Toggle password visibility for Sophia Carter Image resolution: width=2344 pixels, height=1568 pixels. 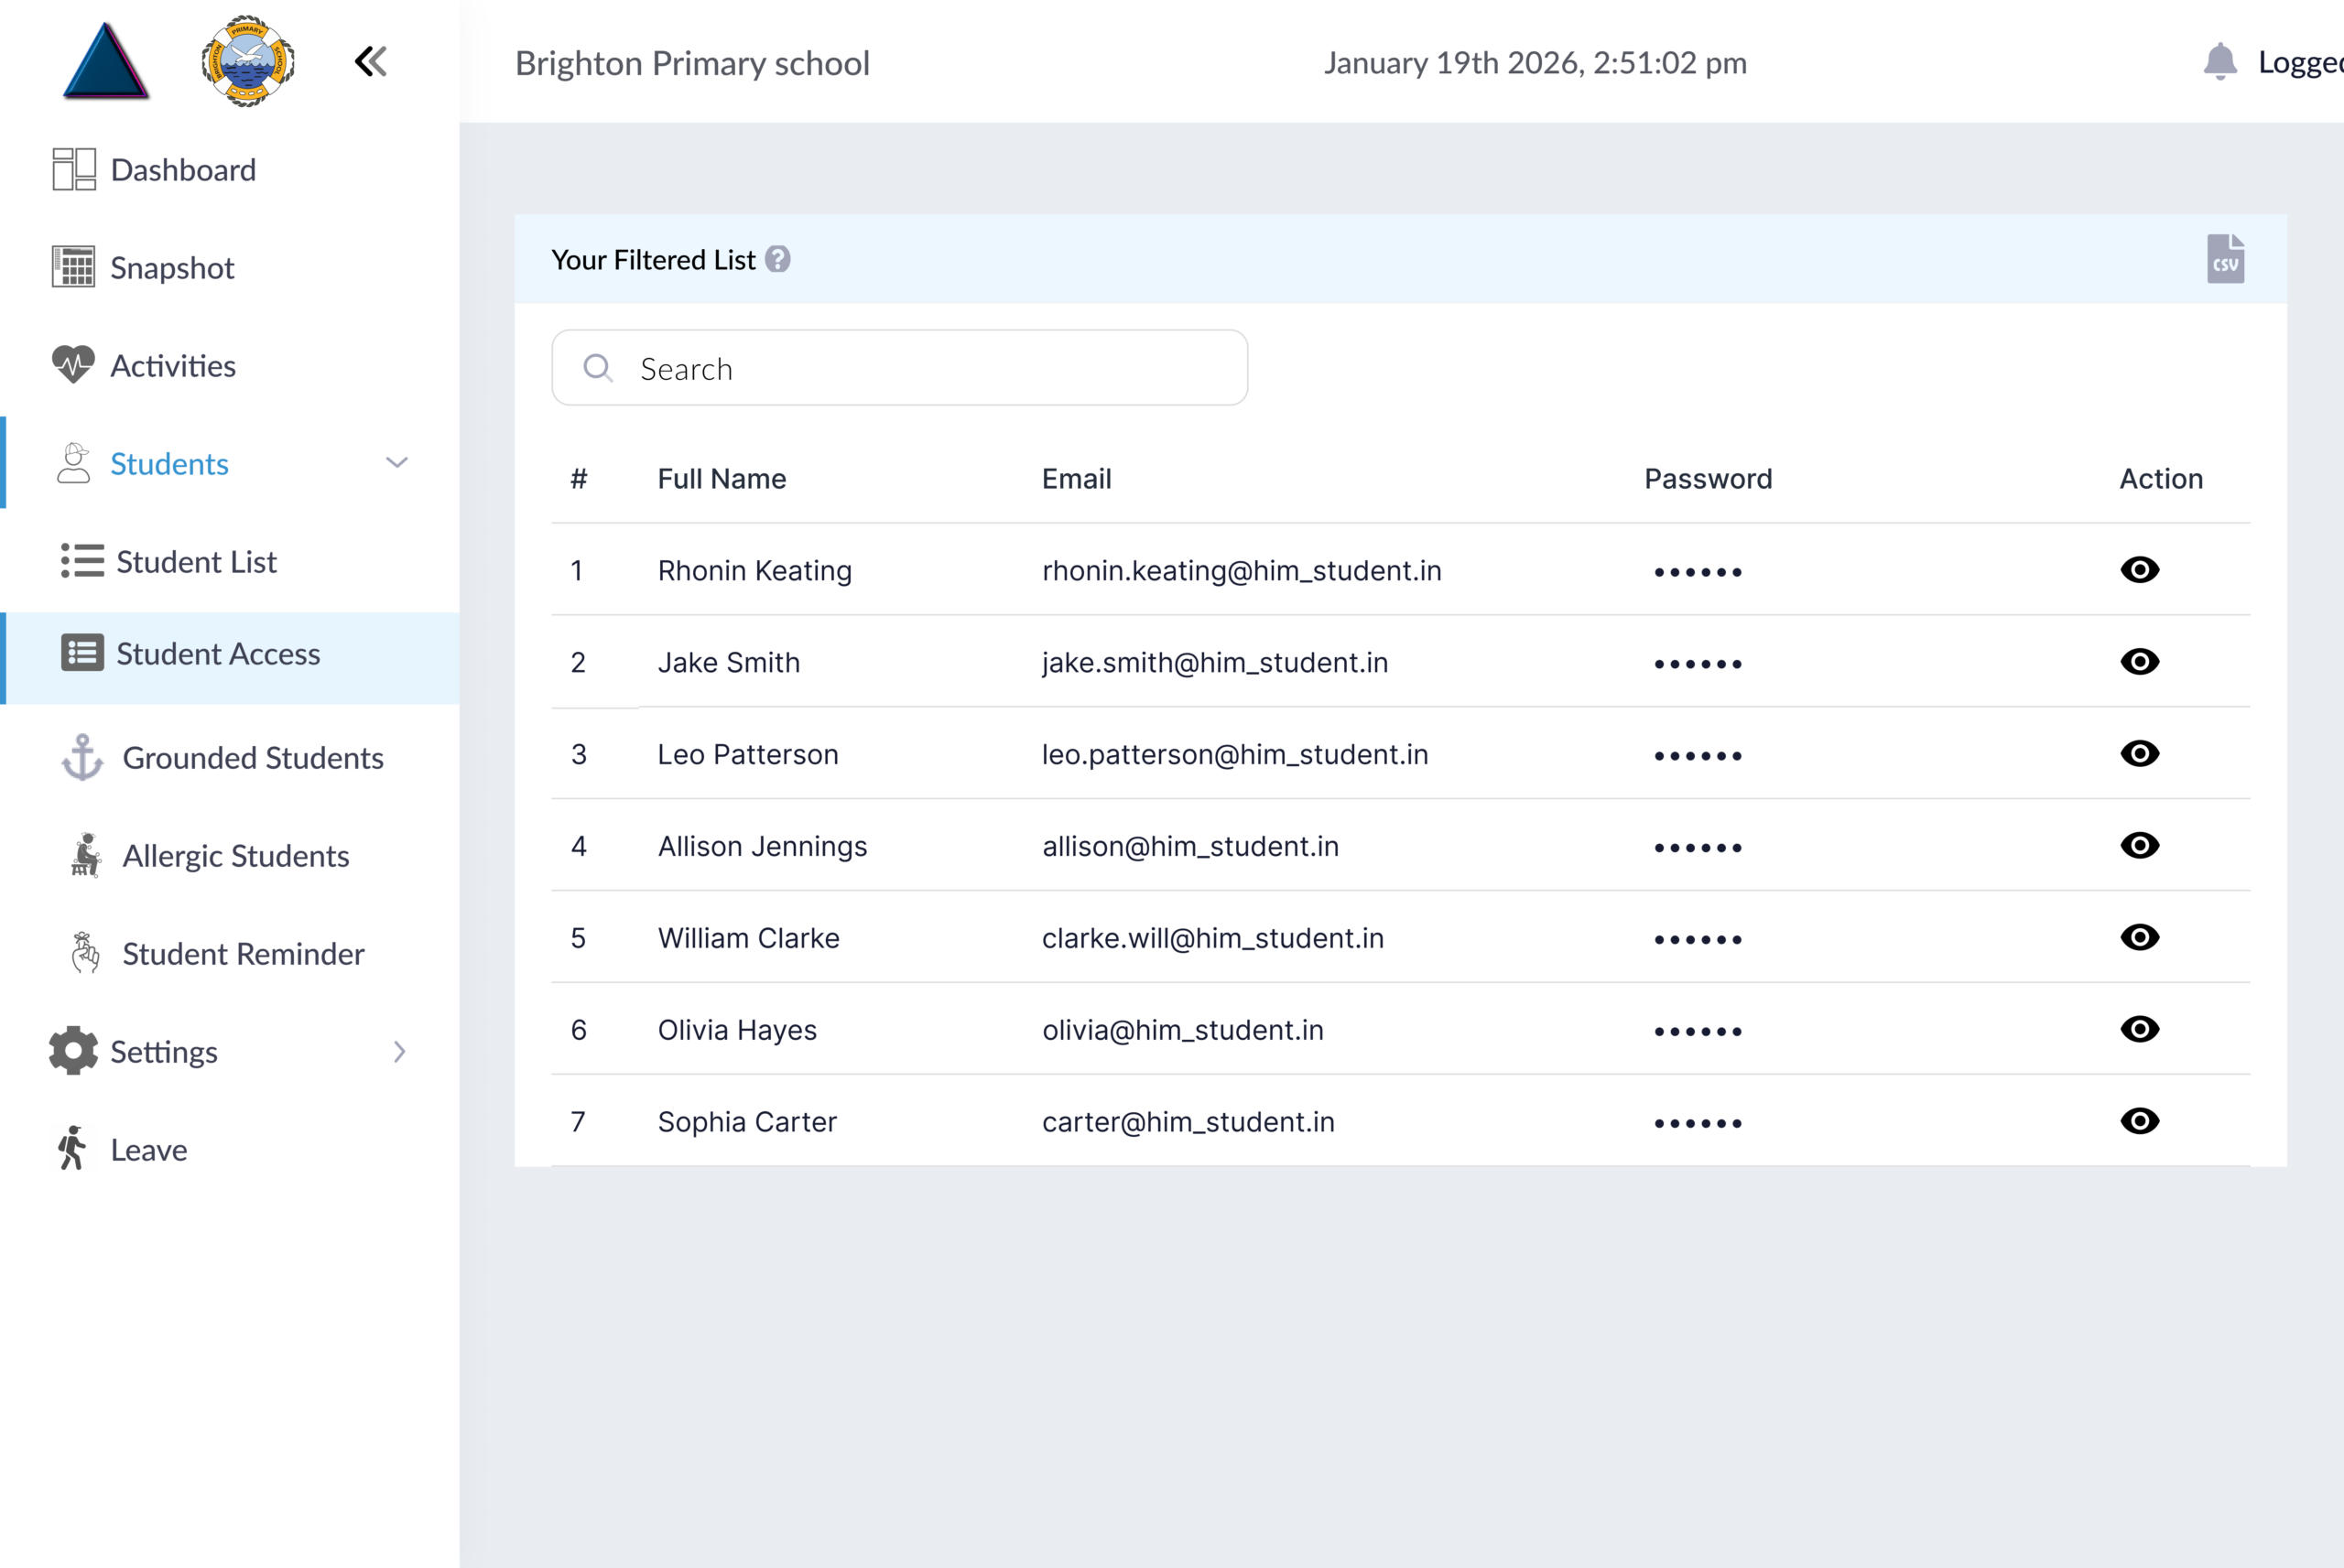click(x=2139, y=1121)
